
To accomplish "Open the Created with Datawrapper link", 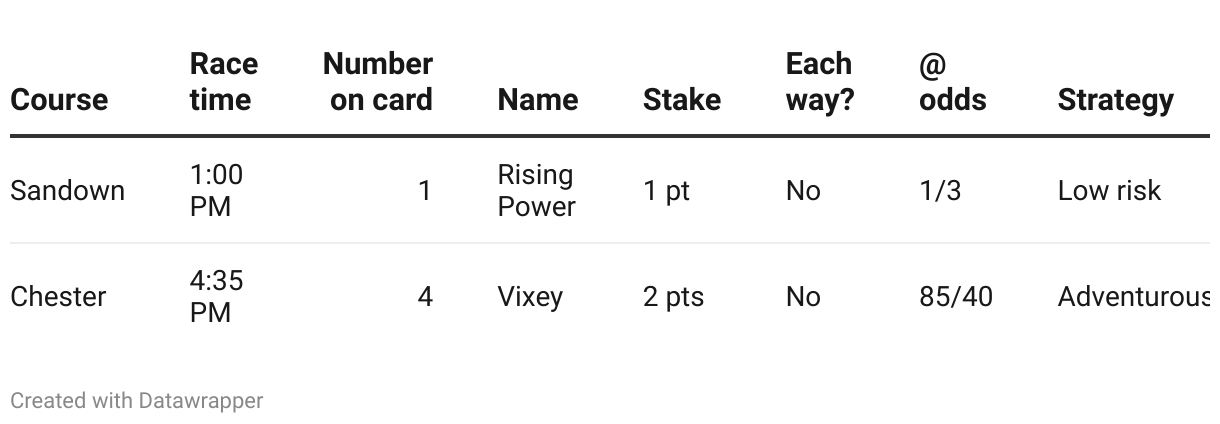I will pos(137,401).
